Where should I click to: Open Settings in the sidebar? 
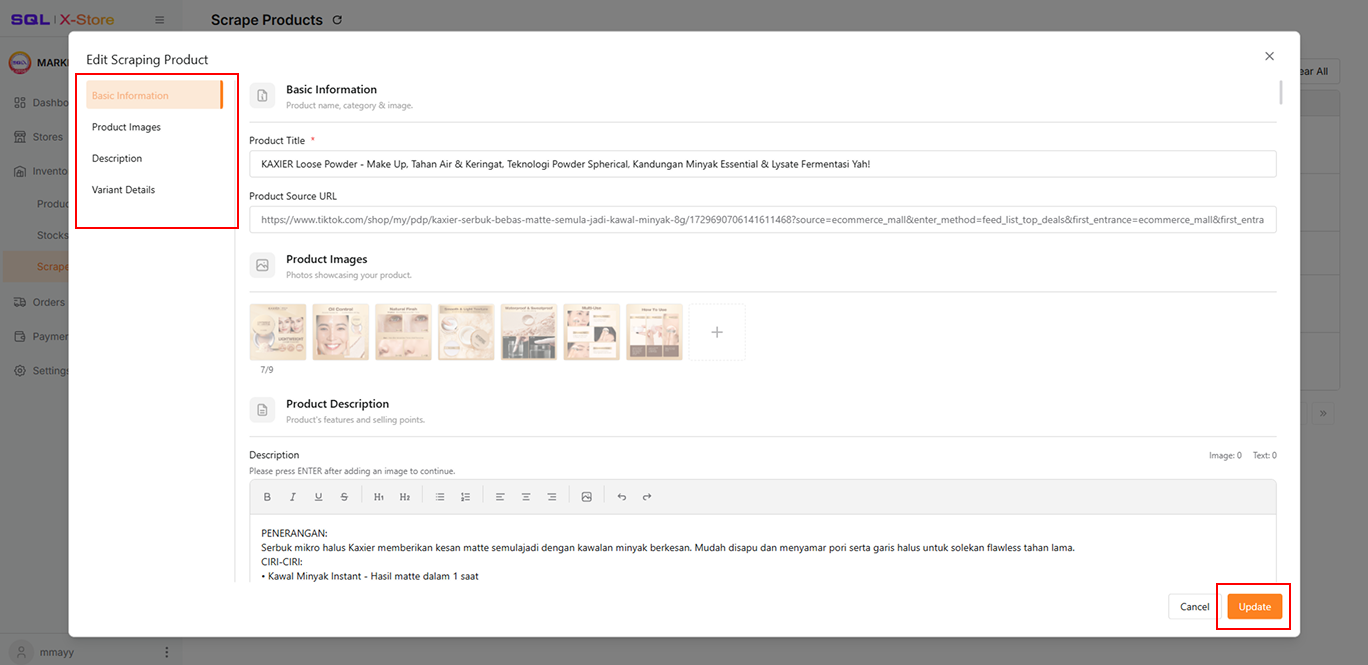tap(40, 370)
